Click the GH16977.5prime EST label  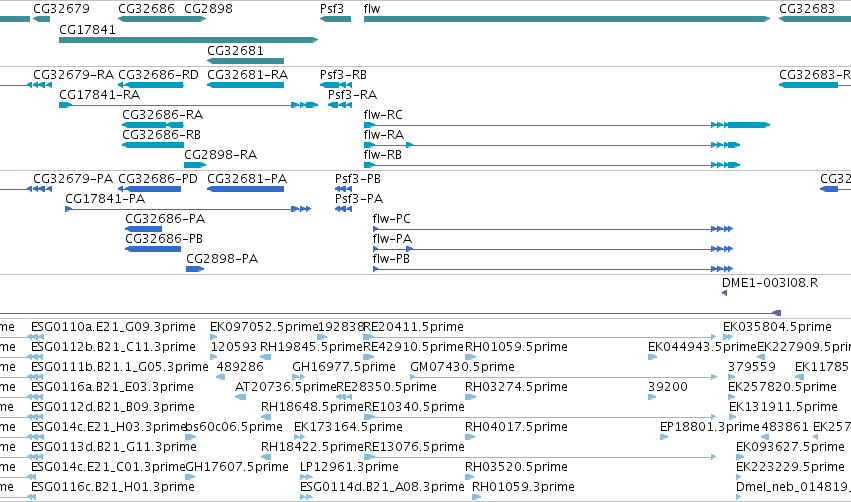[344, 367]
